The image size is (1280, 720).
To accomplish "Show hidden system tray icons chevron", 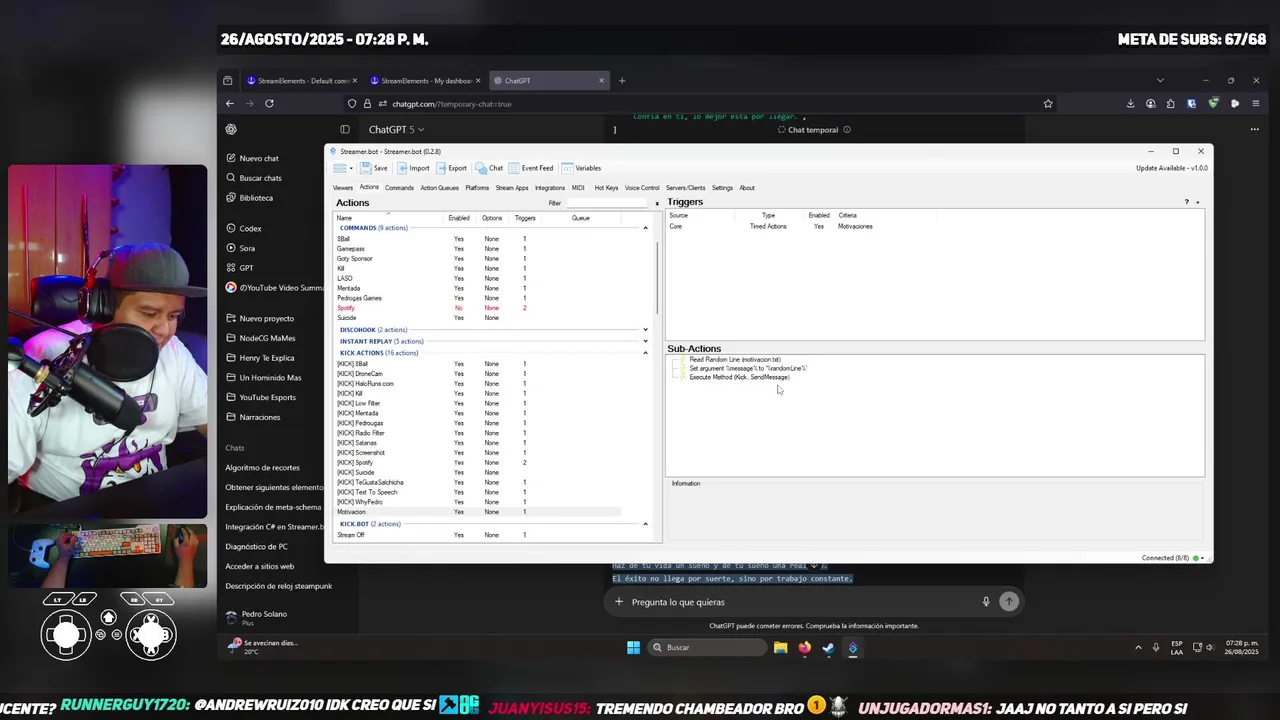I will tap(1138, 647).
